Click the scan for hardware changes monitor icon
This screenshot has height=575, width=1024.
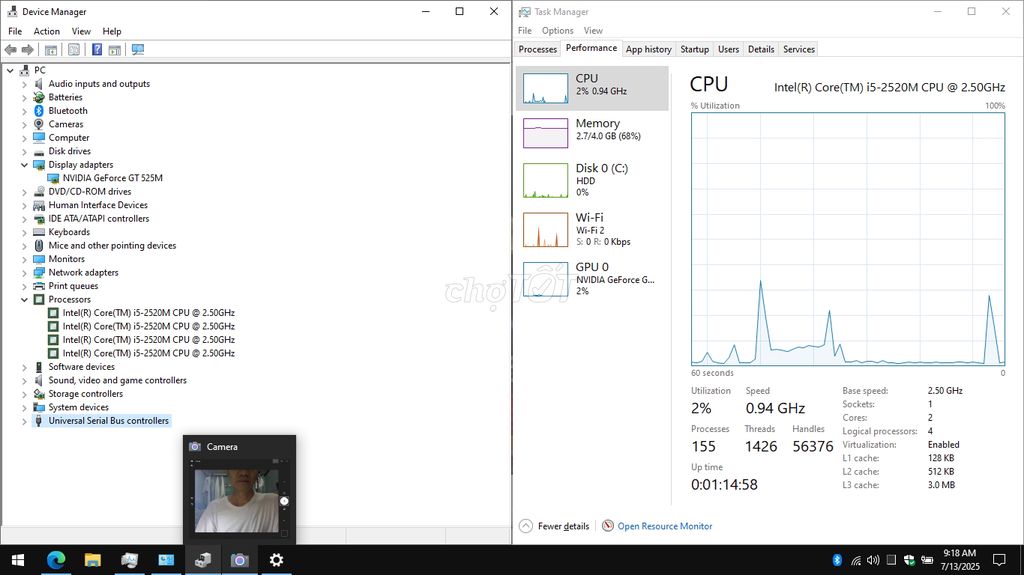click(138, 50)
